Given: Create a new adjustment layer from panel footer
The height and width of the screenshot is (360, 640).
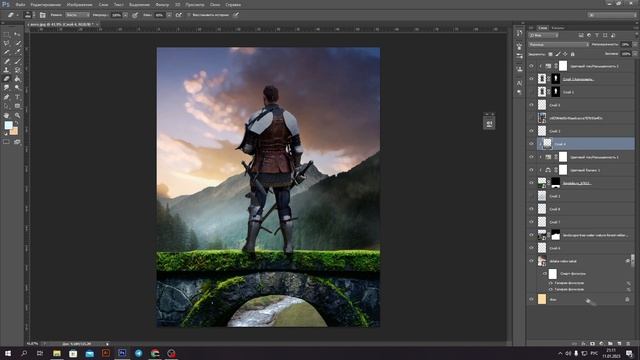Looking at the screenshot, I should [x=601, y=344].
